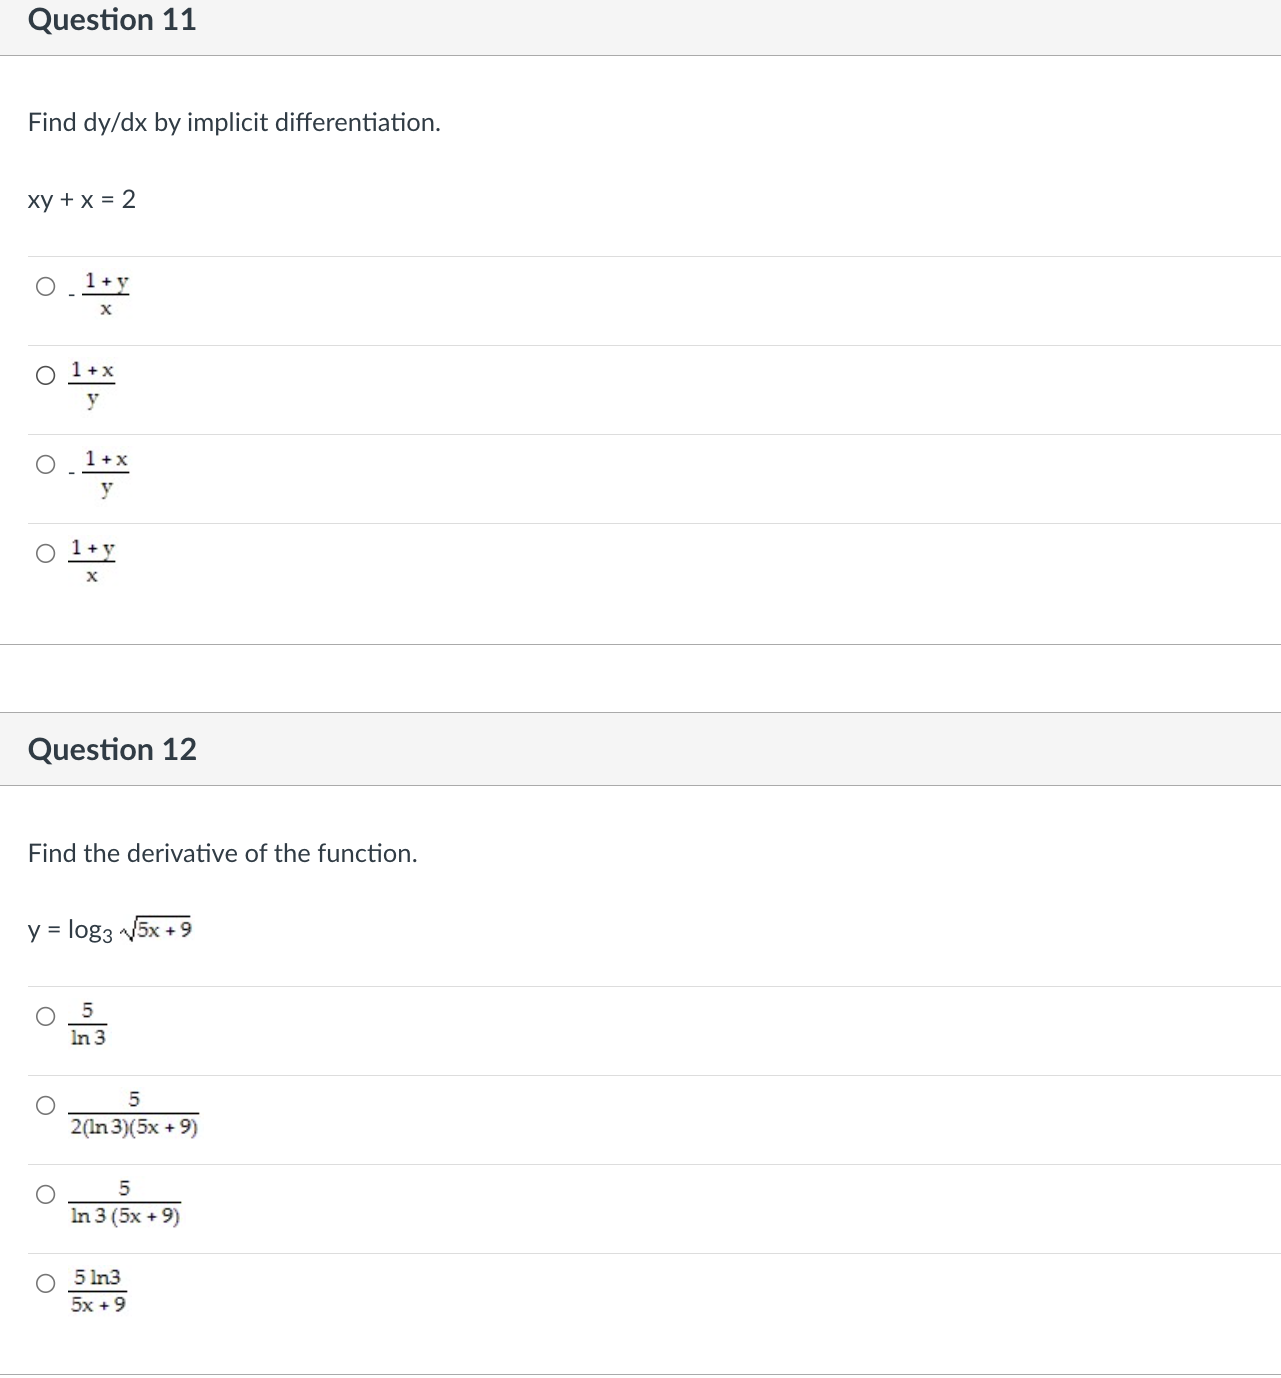Click the answer label 2(ln 3)(5x+9)

tap(133, 1128)
